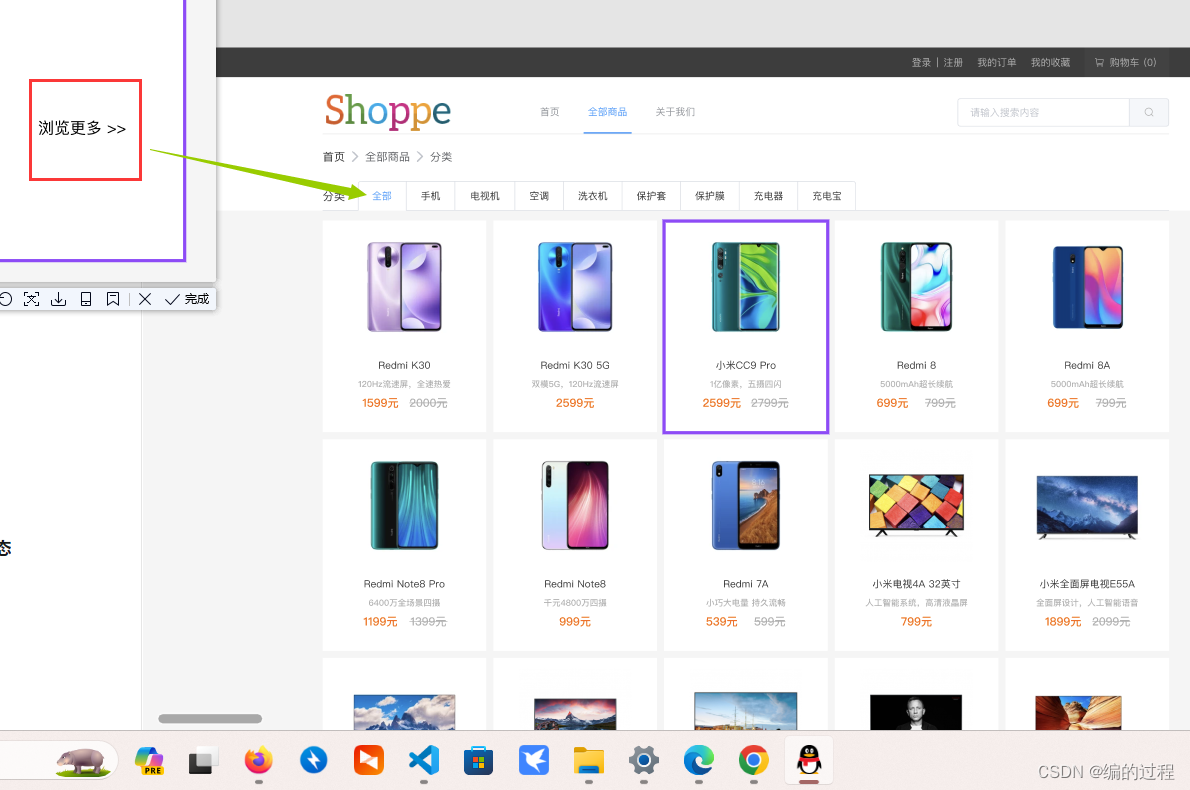Click 首页 in the breadcrumb

[x=333, y=156]
